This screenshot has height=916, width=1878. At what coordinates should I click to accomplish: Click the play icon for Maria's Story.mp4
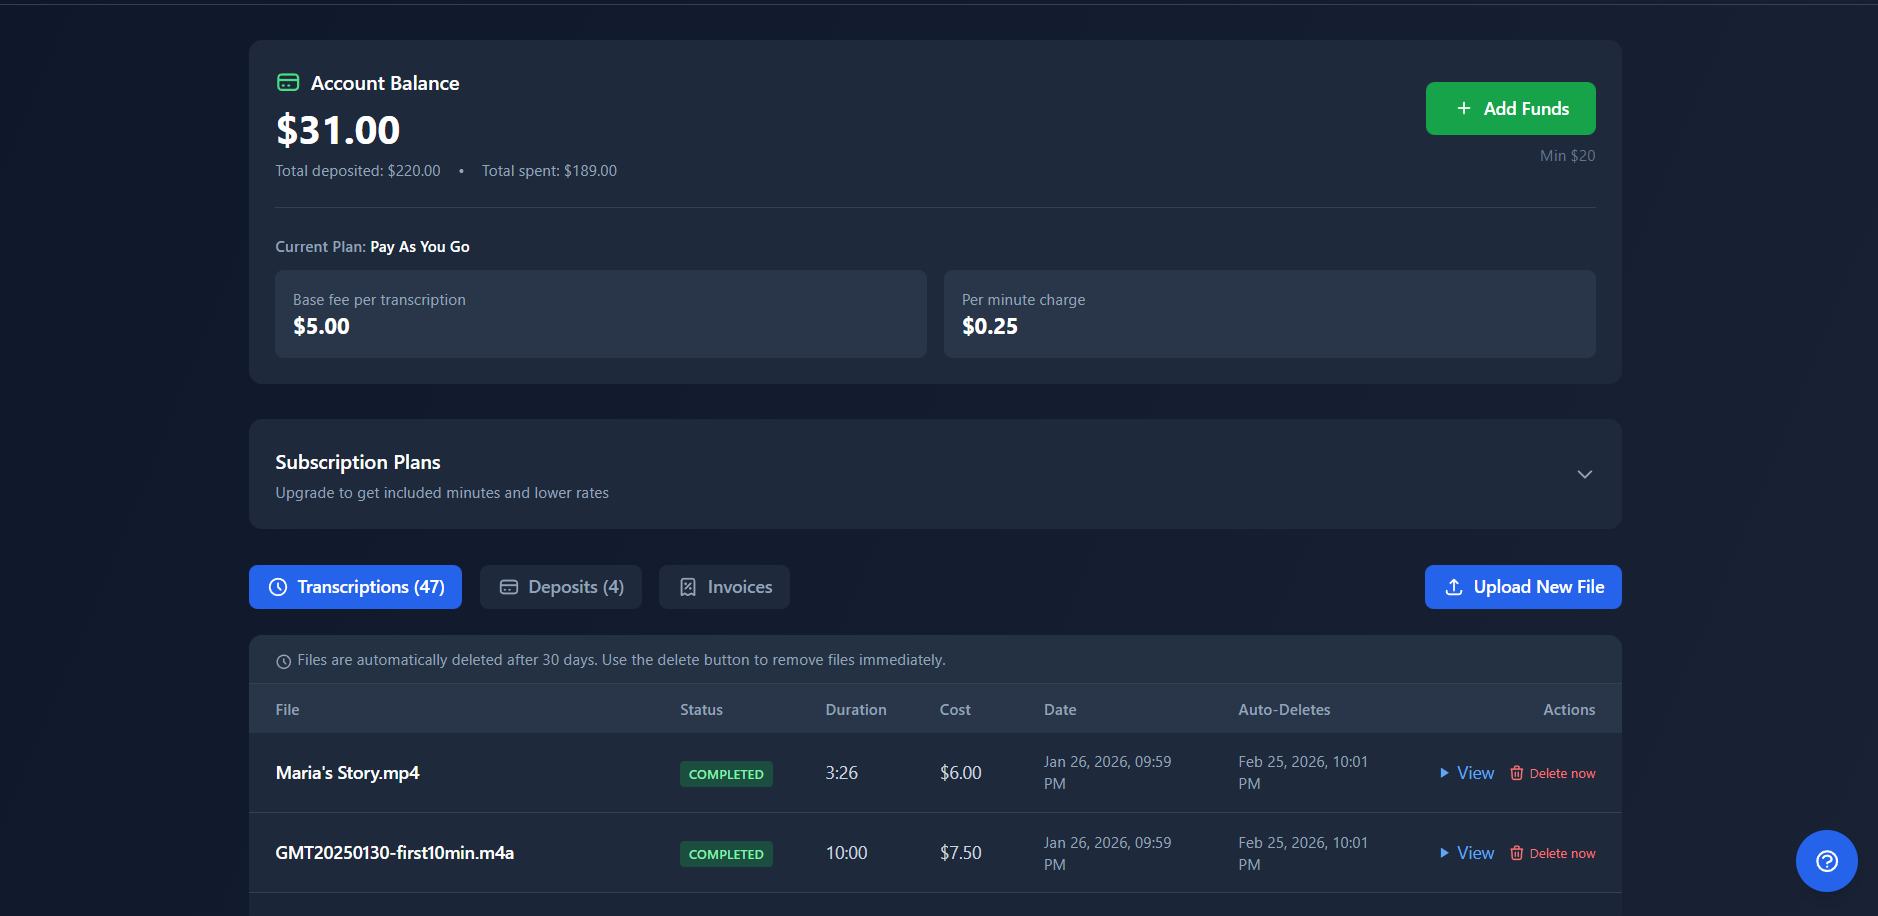click(1444, 773)
